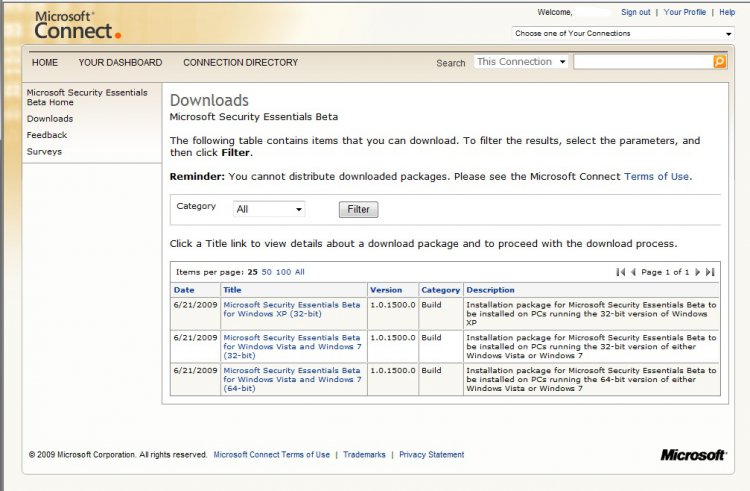Screen dimensions: 750x491
Task: Go to next page pagination arrow
Action: coord(697,272)
